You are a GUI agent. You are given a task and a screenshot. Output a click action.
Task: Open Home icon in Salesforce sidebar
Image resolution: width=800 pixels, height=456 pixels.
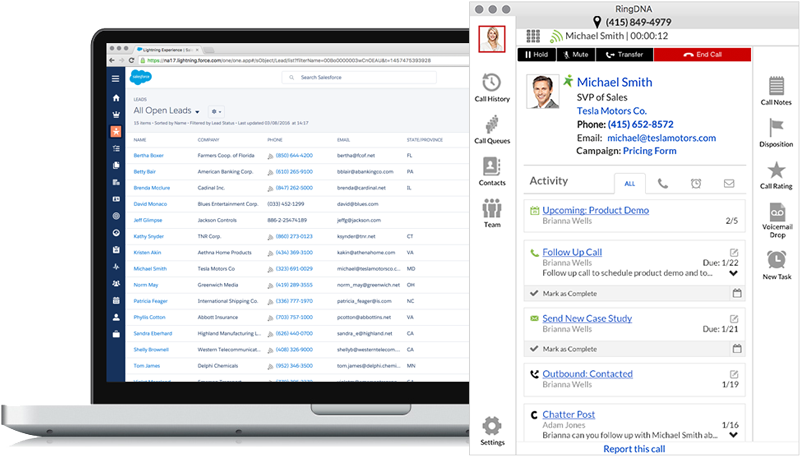(x=116, y=98)
